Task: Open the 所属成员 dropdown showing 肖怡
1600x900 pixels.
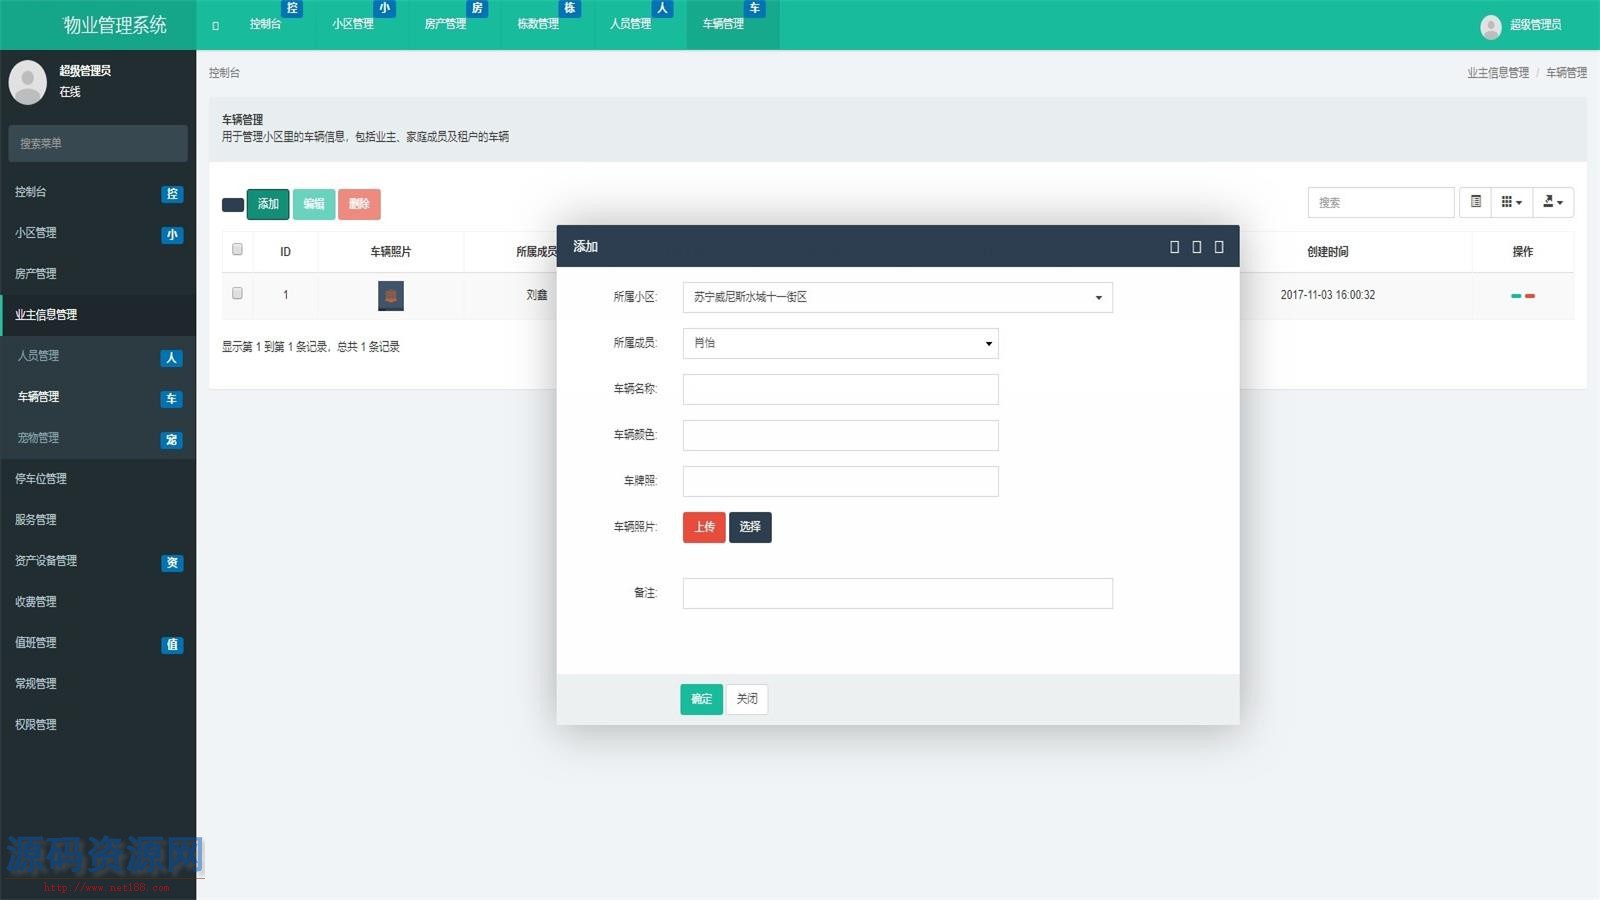Action: pos(840,343)
